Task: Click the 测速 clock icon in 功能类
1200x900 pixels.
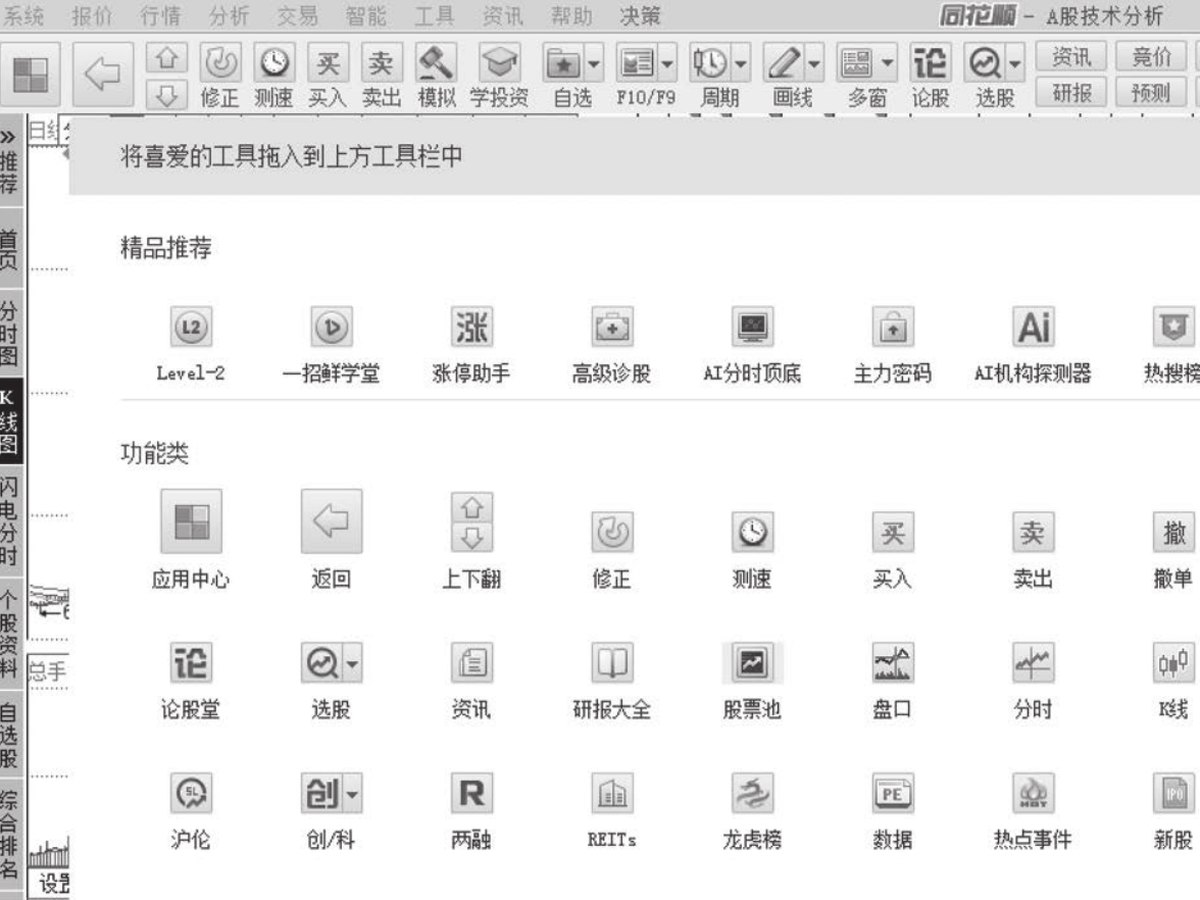Action: [752, 533]
